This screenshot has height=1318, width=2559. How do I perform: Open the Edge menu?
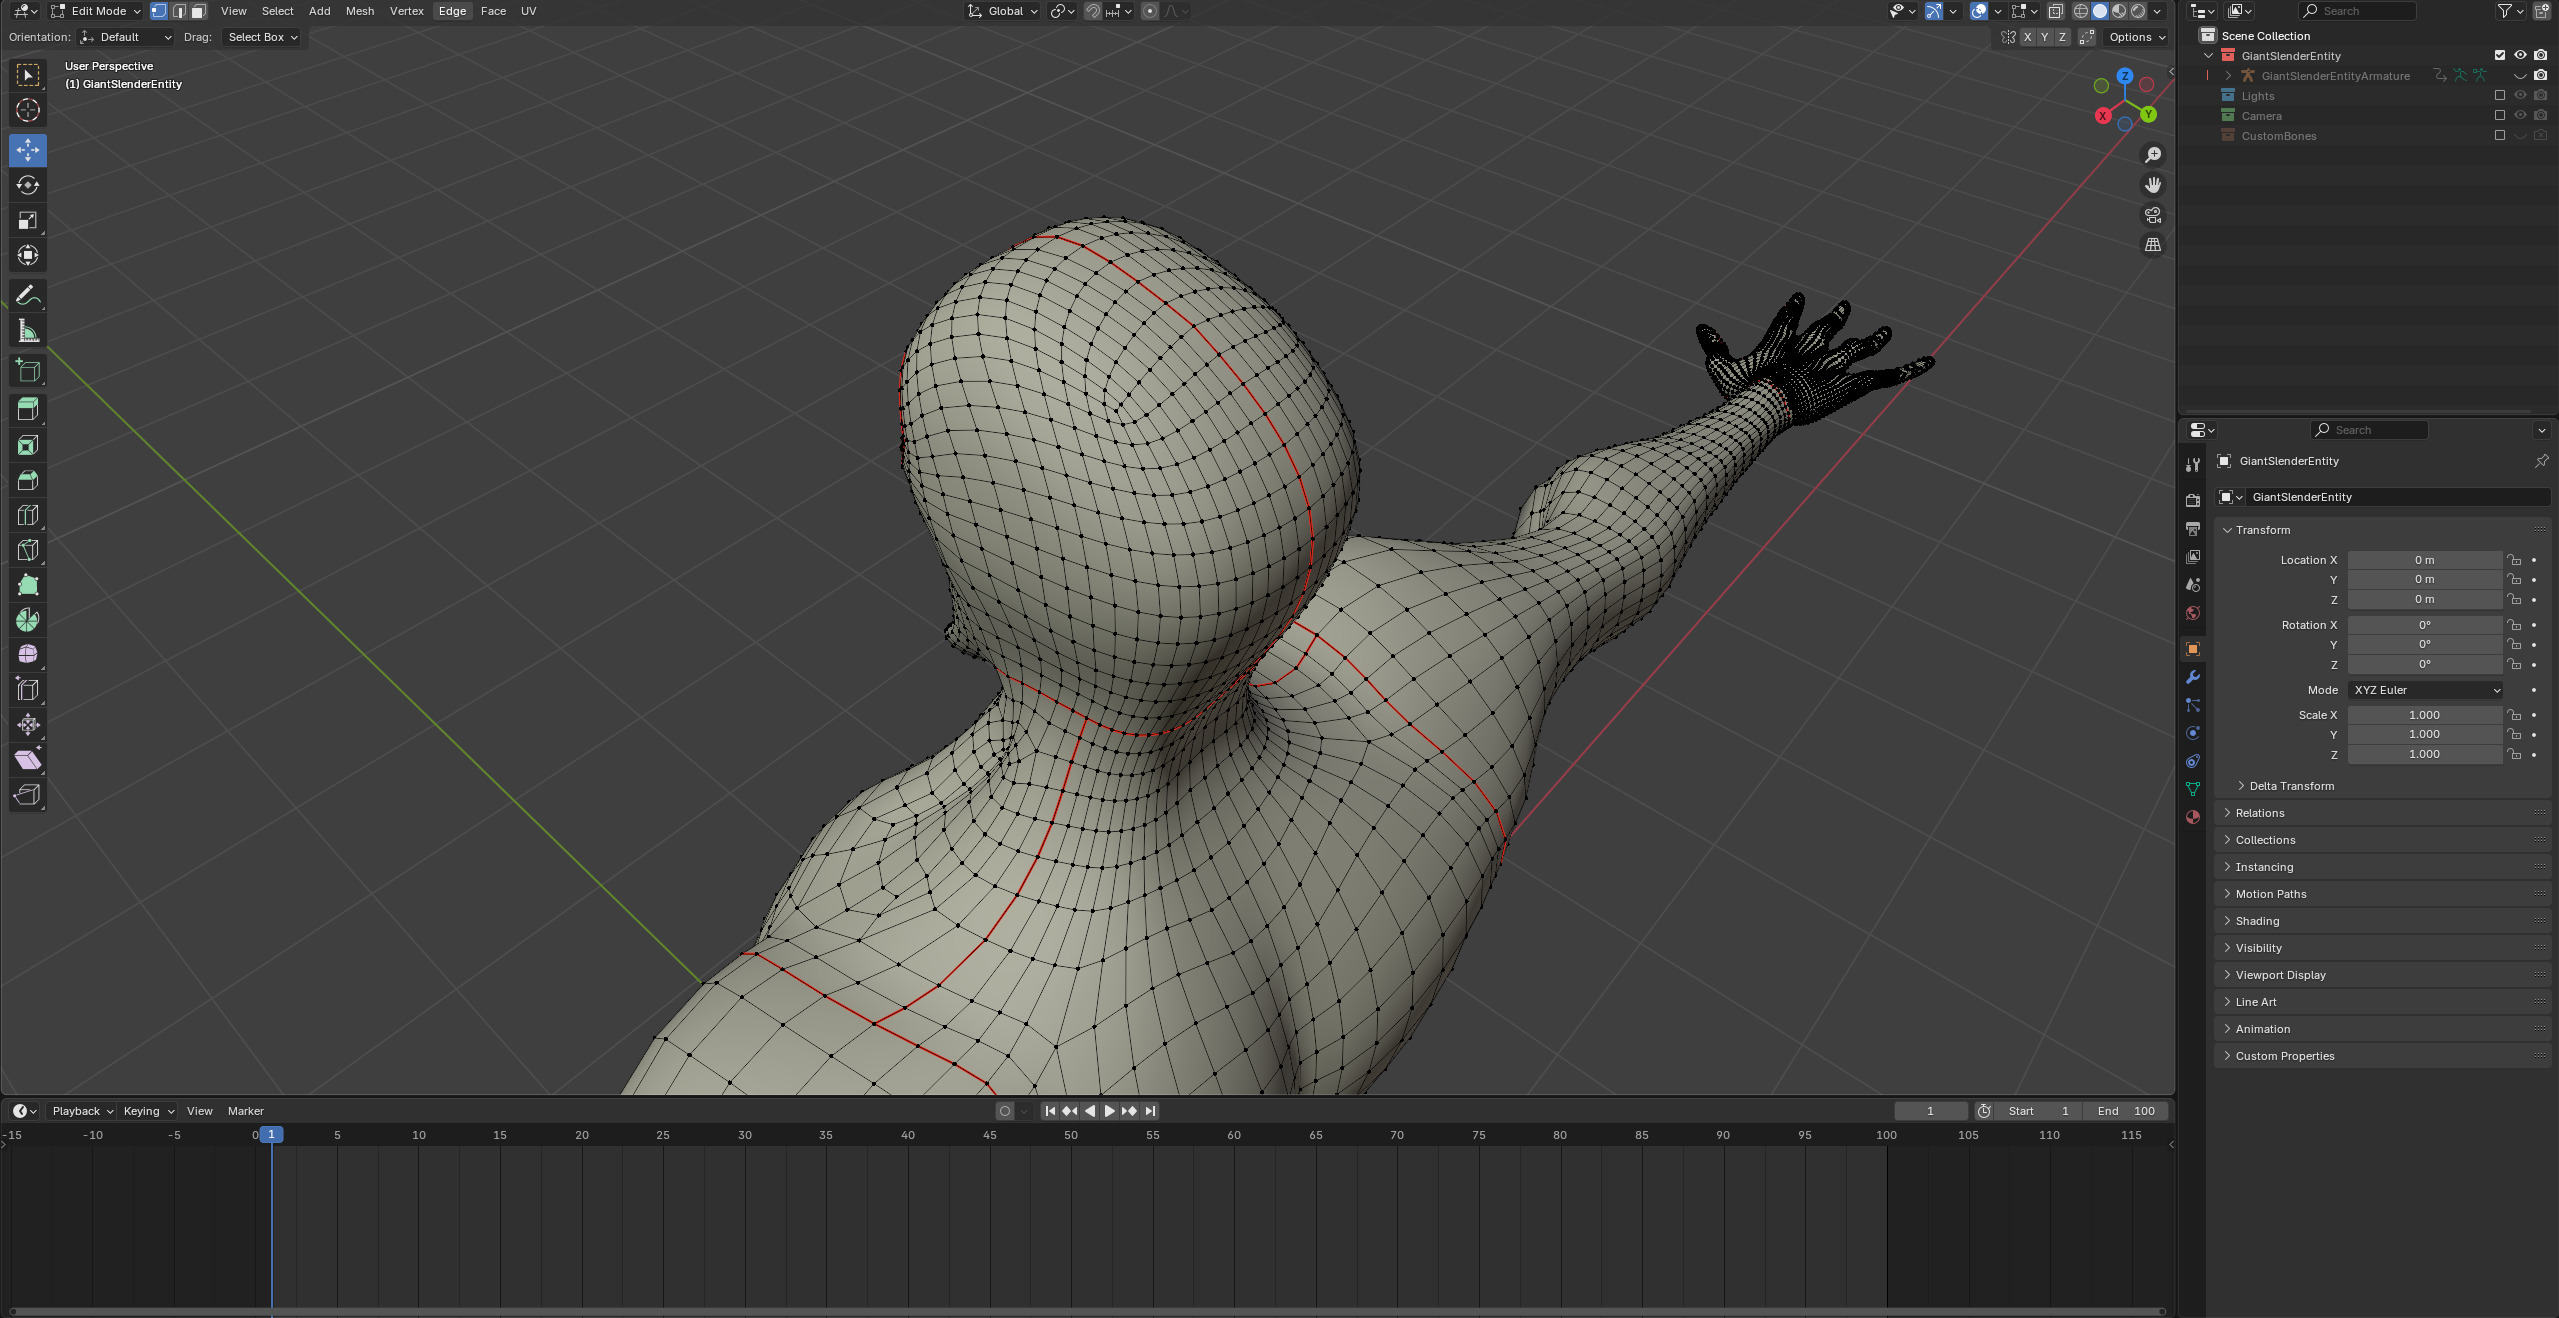pos(452,11)
